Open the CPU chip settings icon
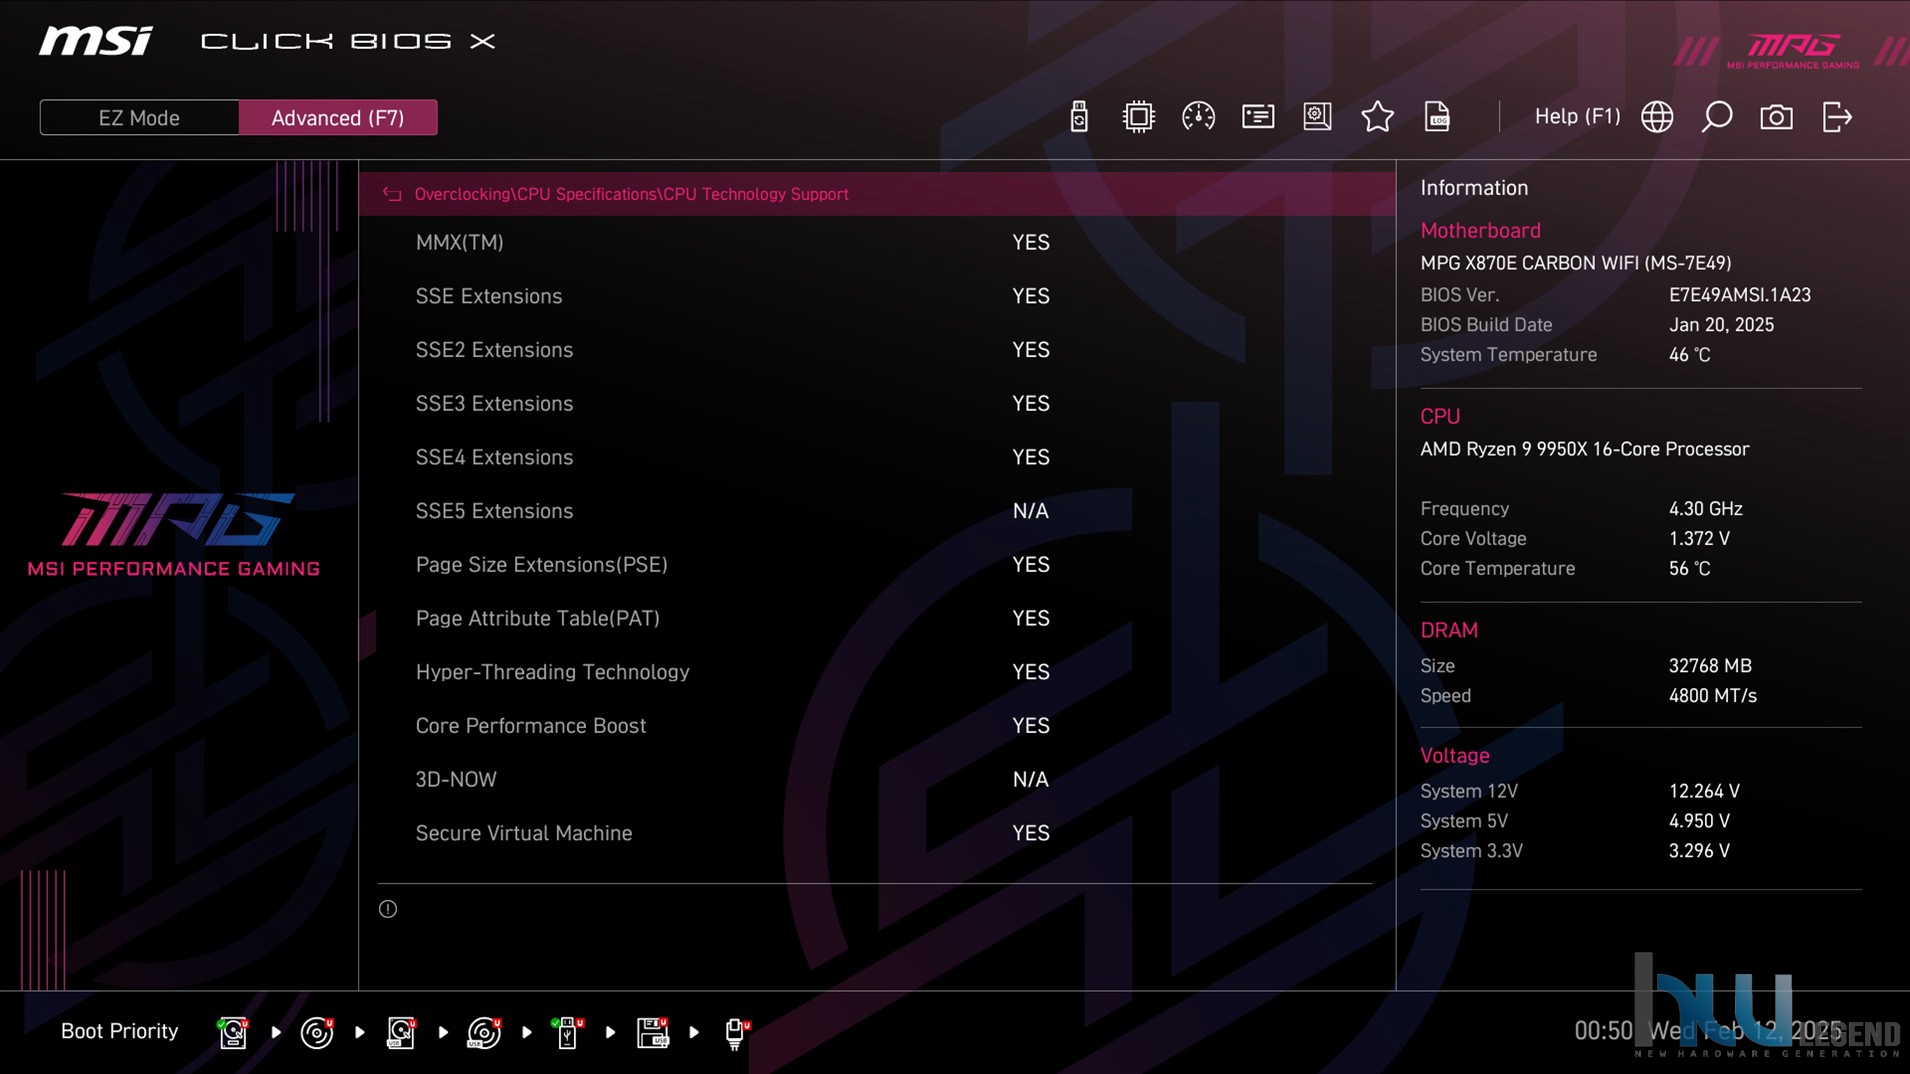 [1138, 117]
